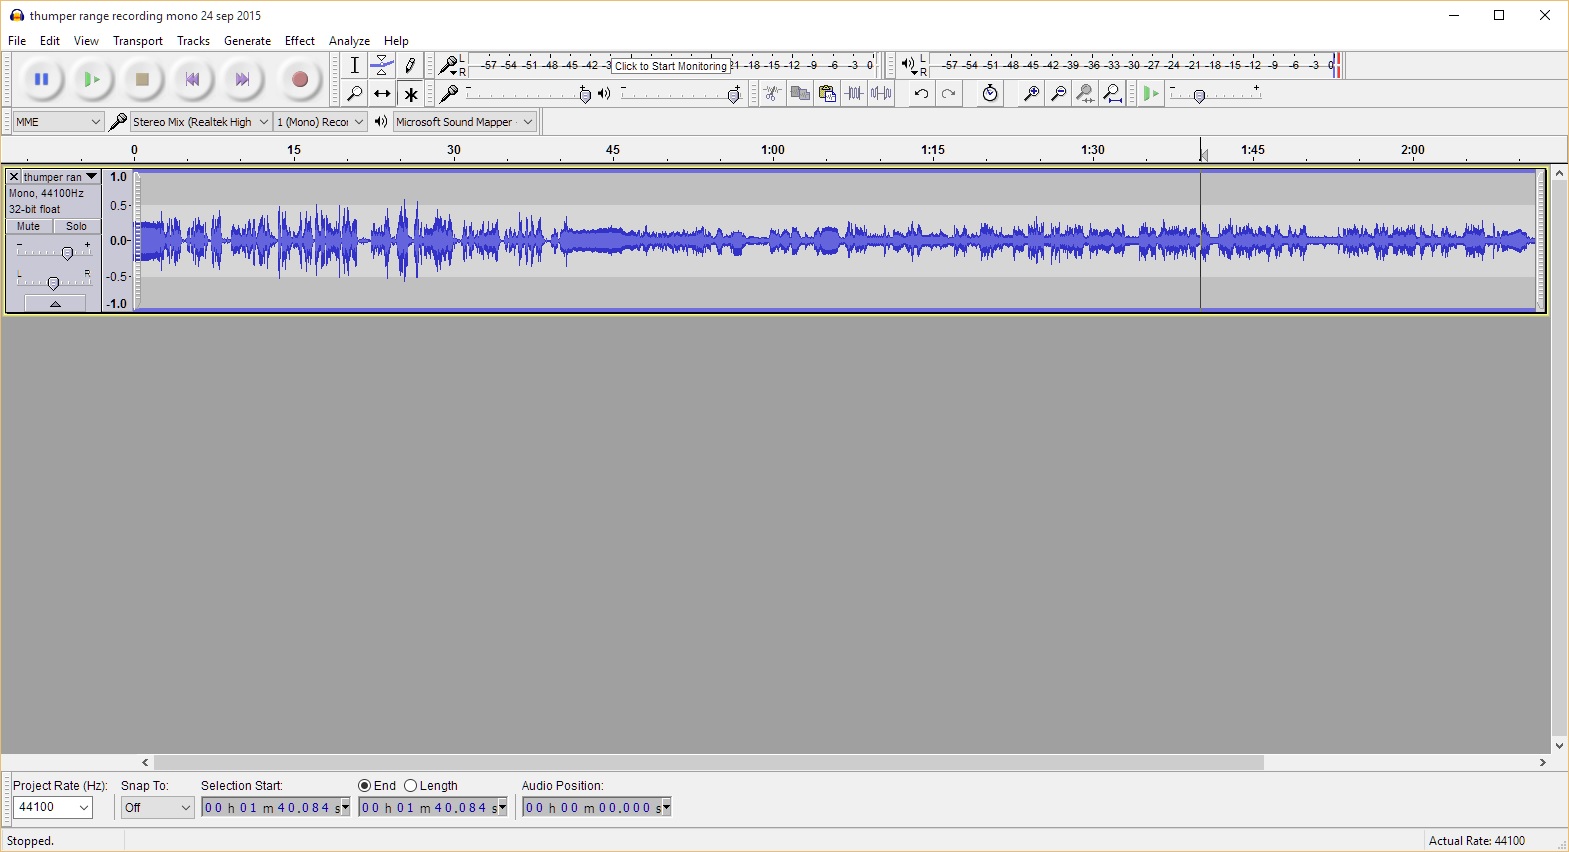
Task: Undo the last action
Action: (920, 94)
